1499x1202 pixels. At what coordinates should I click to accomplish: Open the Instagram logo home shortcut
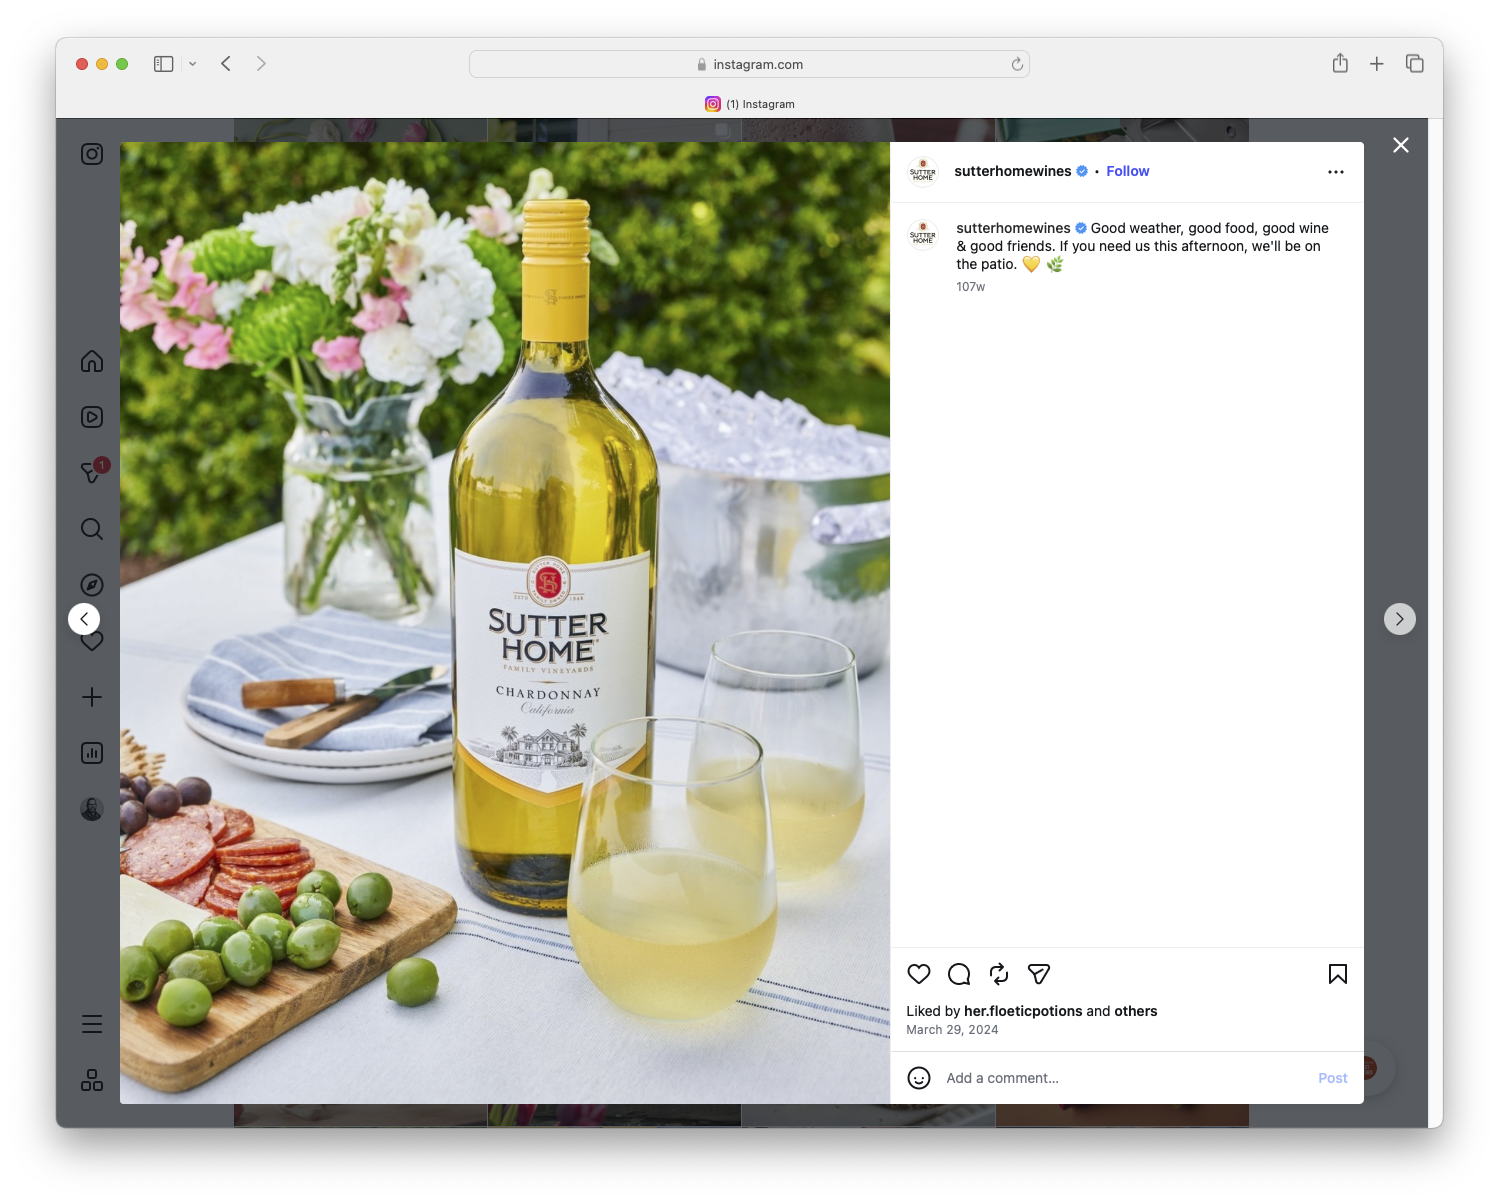(x=91, y=154)
